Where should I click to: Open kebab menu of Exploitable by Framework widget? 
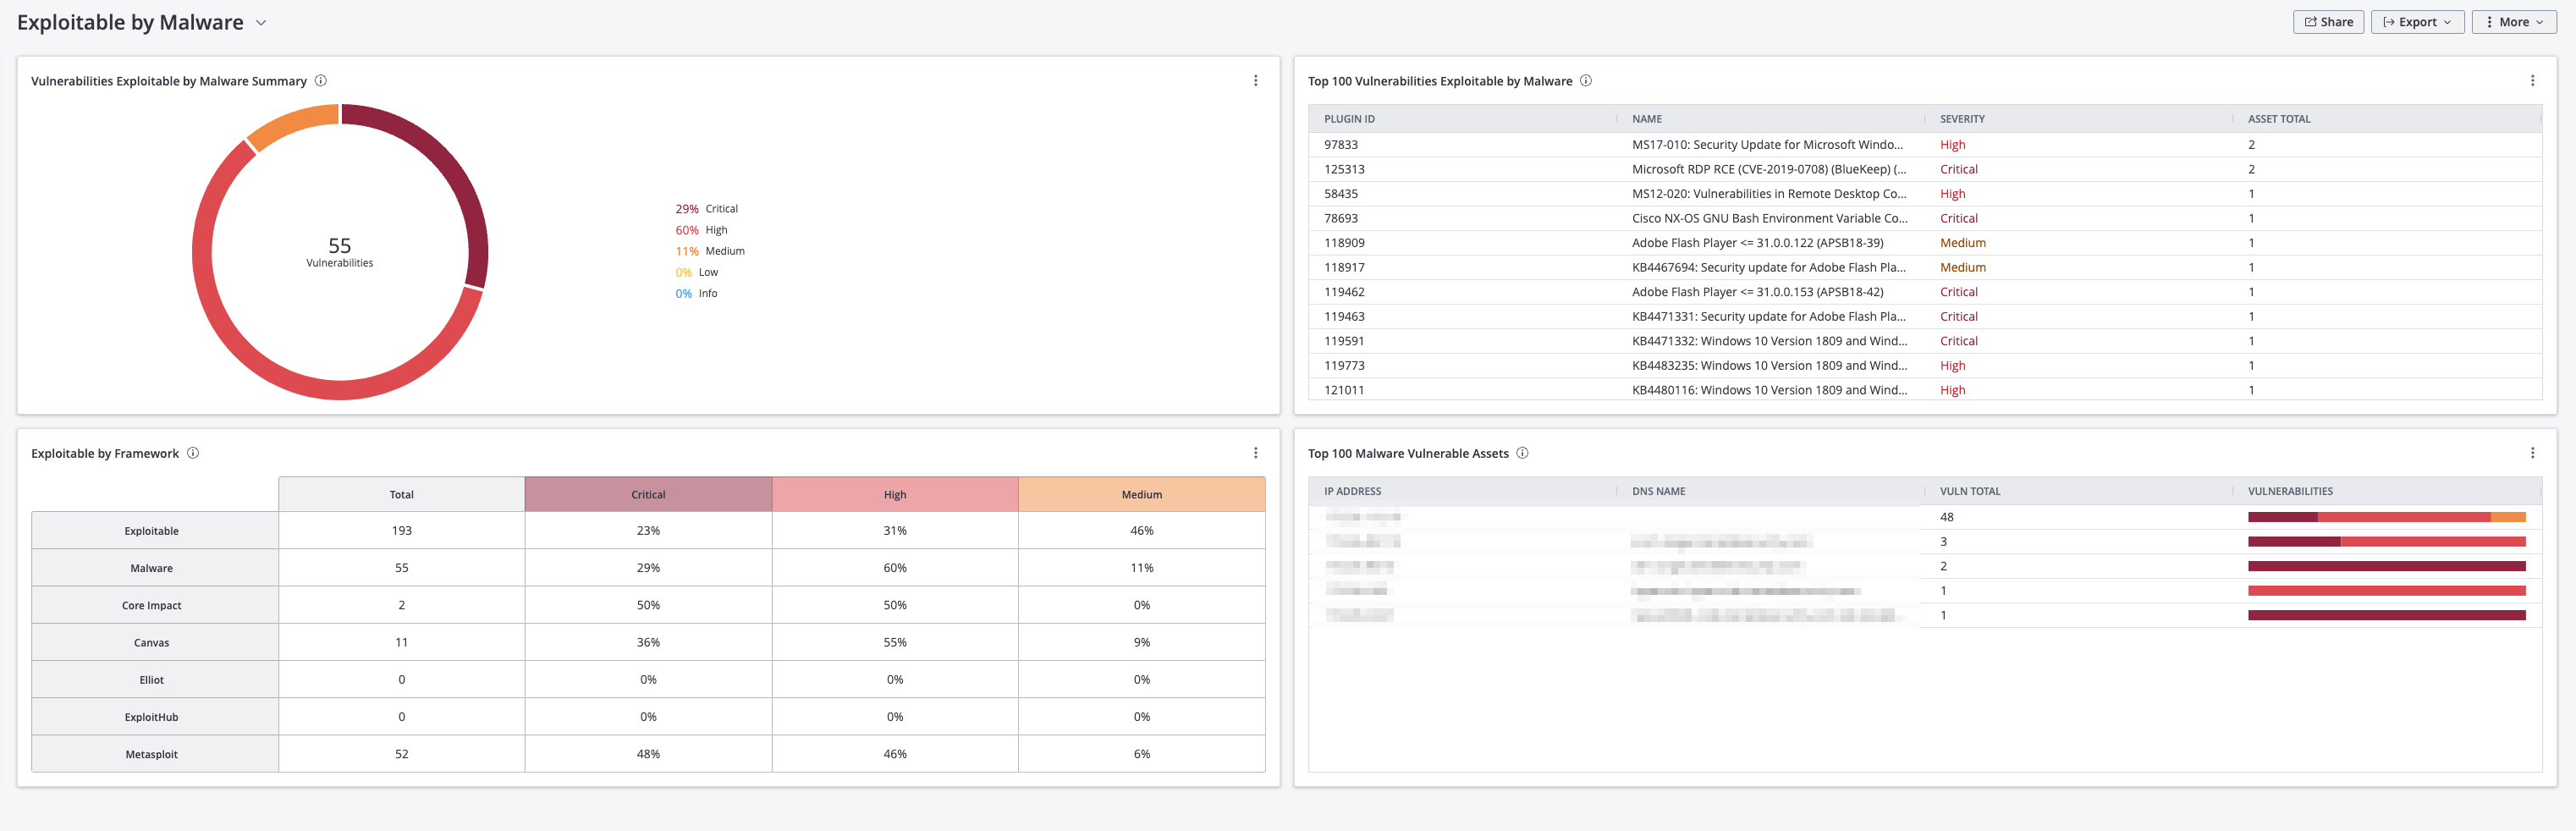(1256, 453)
